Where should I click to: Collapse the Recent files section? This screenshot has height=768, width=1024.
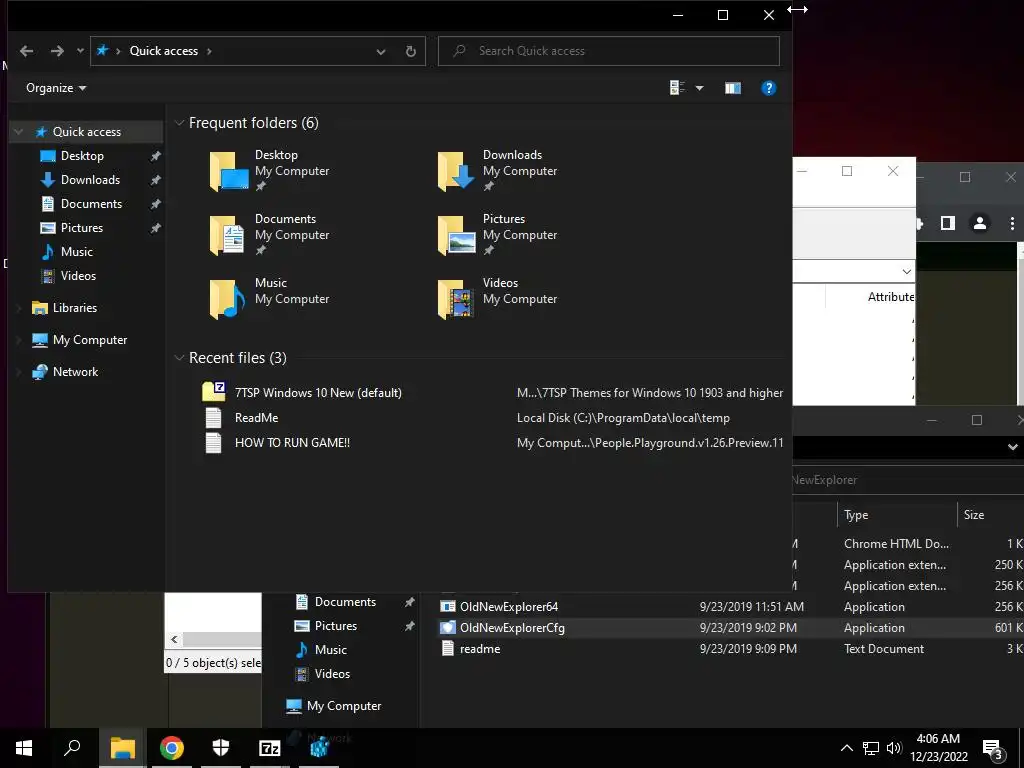pos(179,358)
